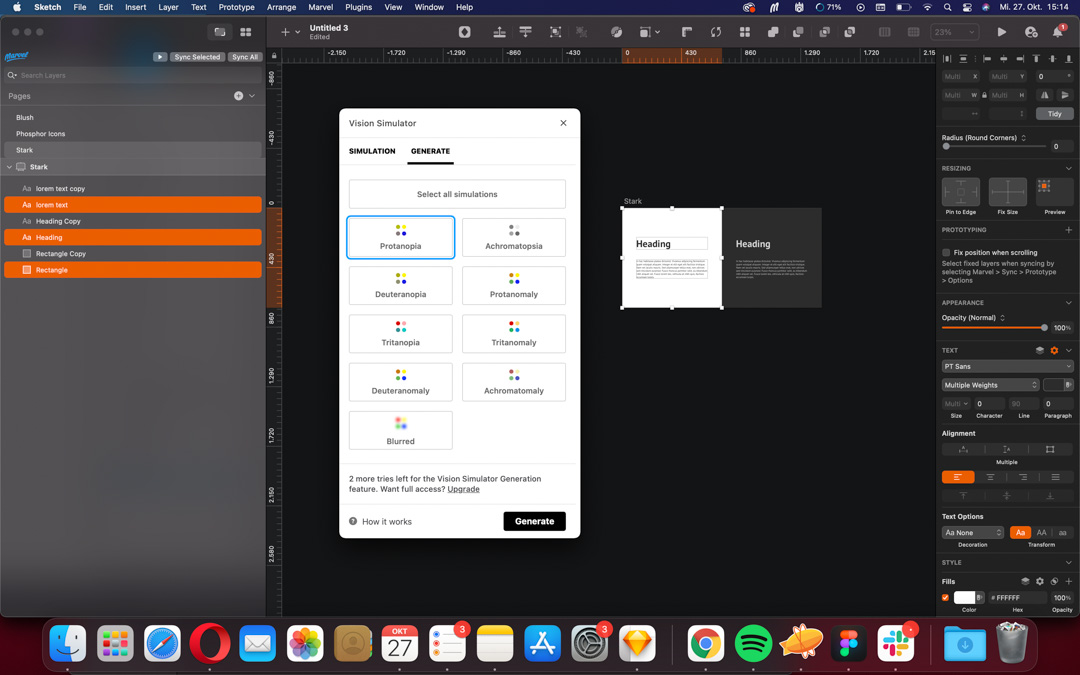Click the Search Layers field
The width and height of the screenshot is (1080, 675).
tap(133, 75)
